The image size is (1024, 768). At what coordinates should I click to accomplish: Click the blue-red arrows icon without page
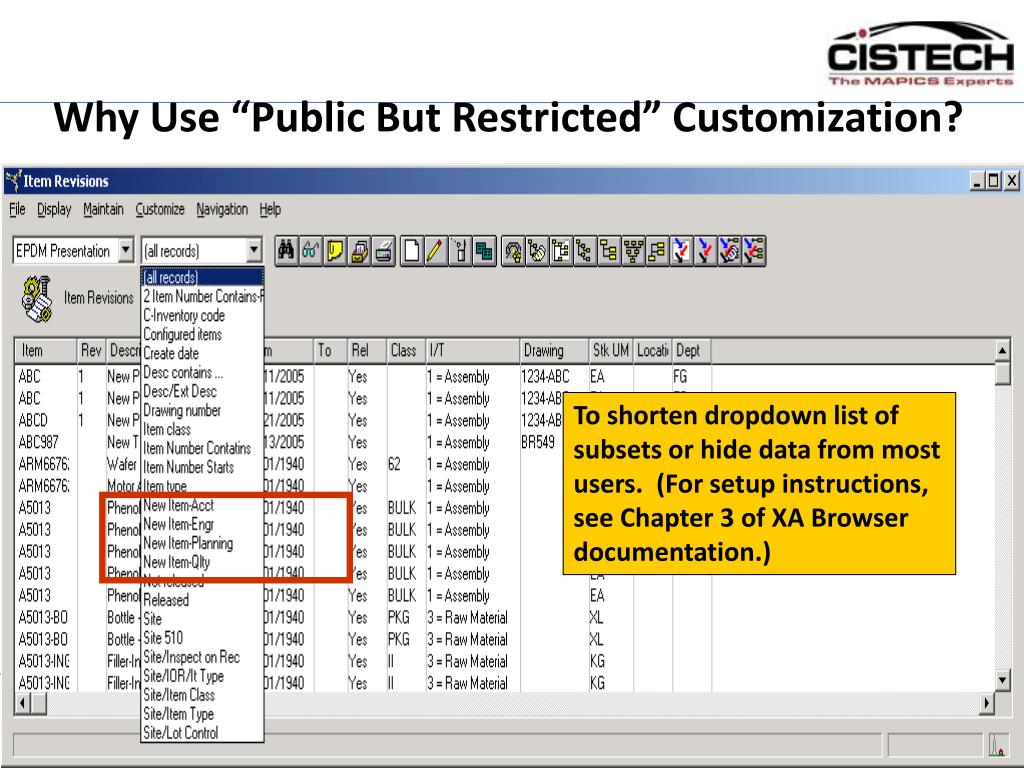(x=705, y=251)
